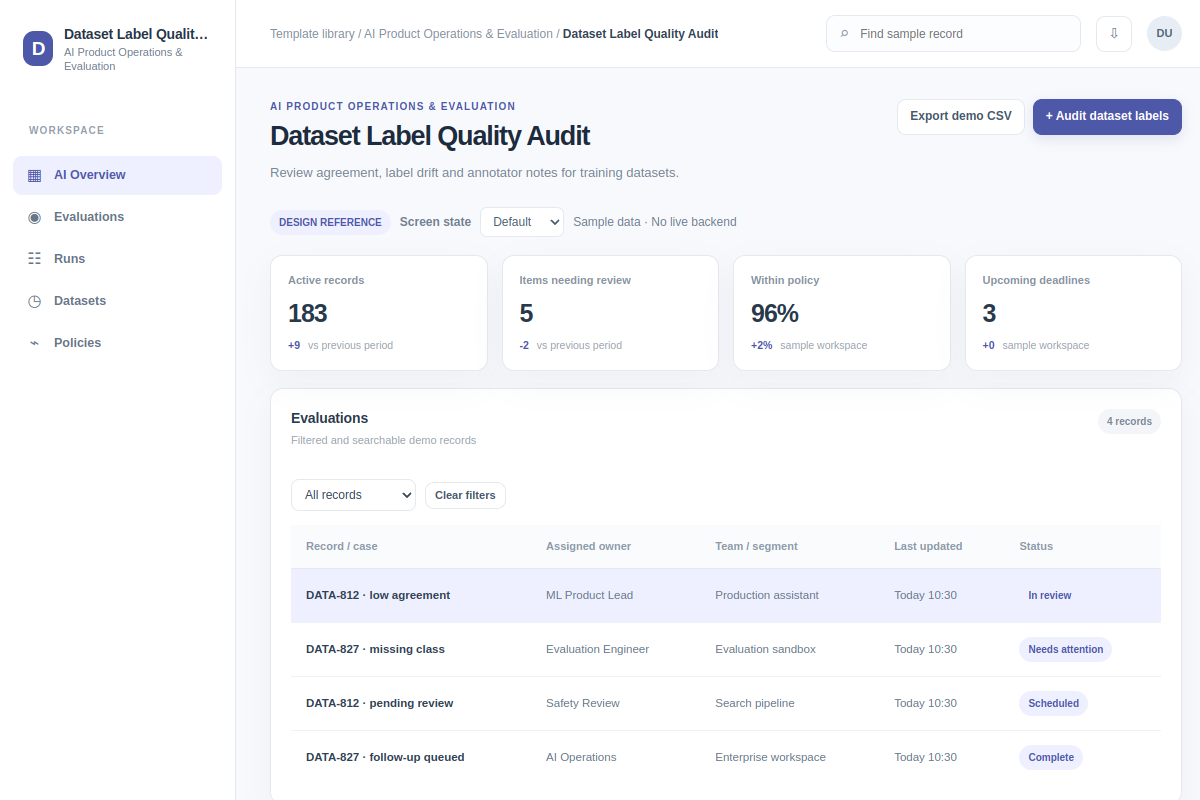Select the DATA-827 · missing class record
The height and width of the screenshot is (800, 1200).
pos(726,649)
